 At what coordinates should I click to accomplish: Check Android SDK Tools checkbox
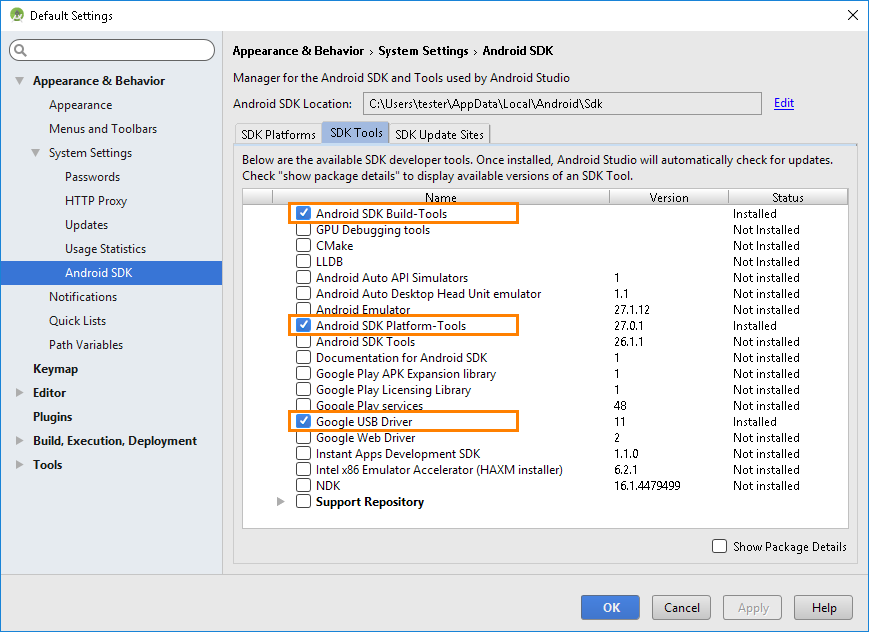[303, 342]
